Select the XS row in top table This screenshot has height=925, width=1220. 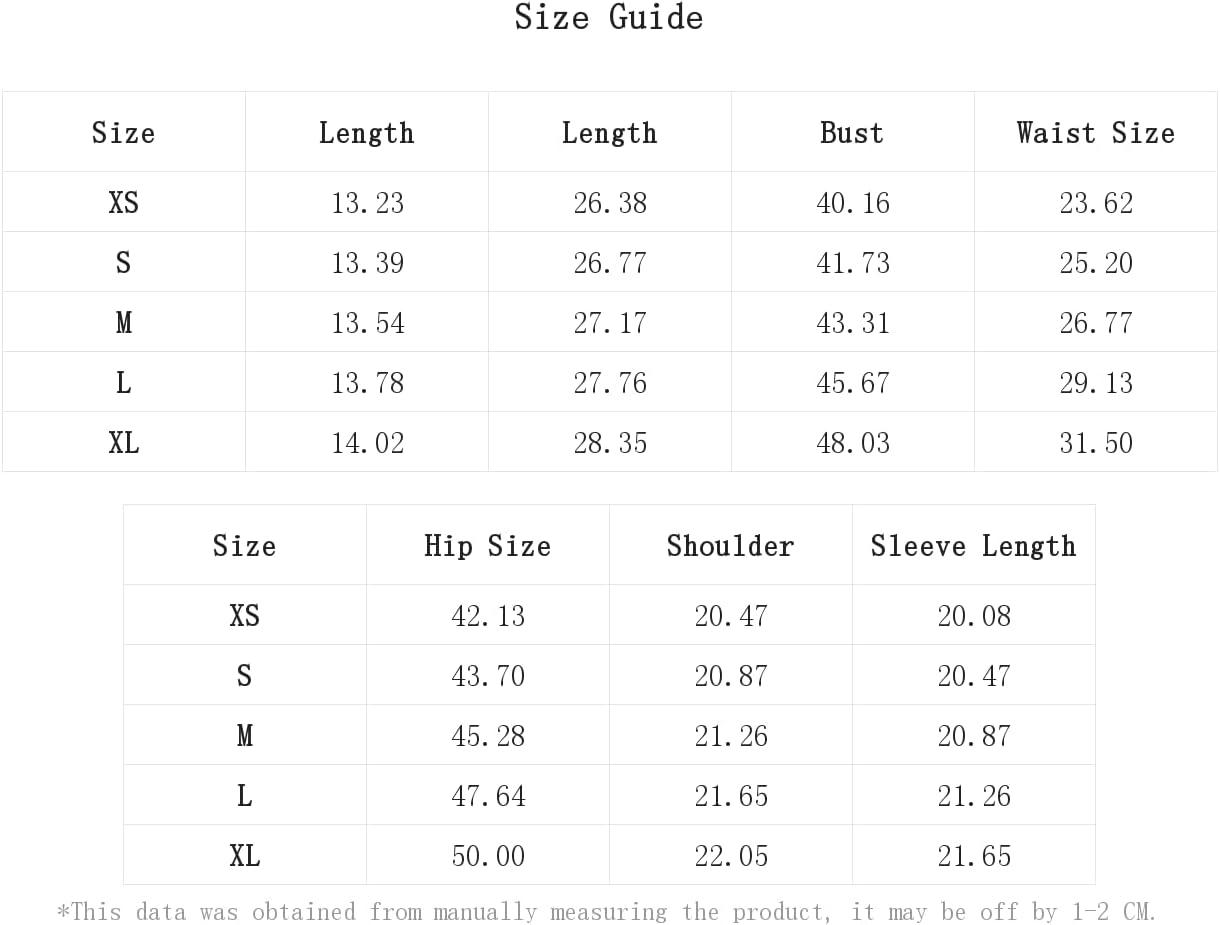coord(609,202)
